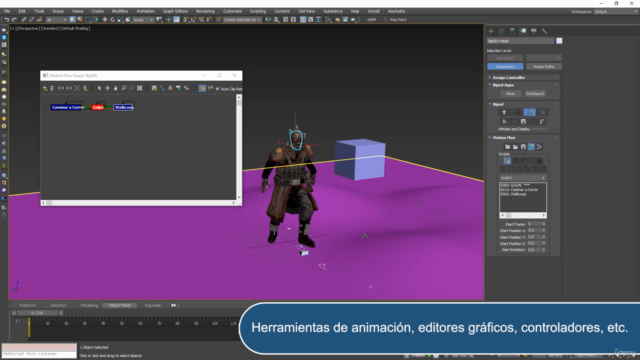Open the selection filter All dropdown
Image resolution: width=640 pixels, height=360 pixels.
pos(56,20)
